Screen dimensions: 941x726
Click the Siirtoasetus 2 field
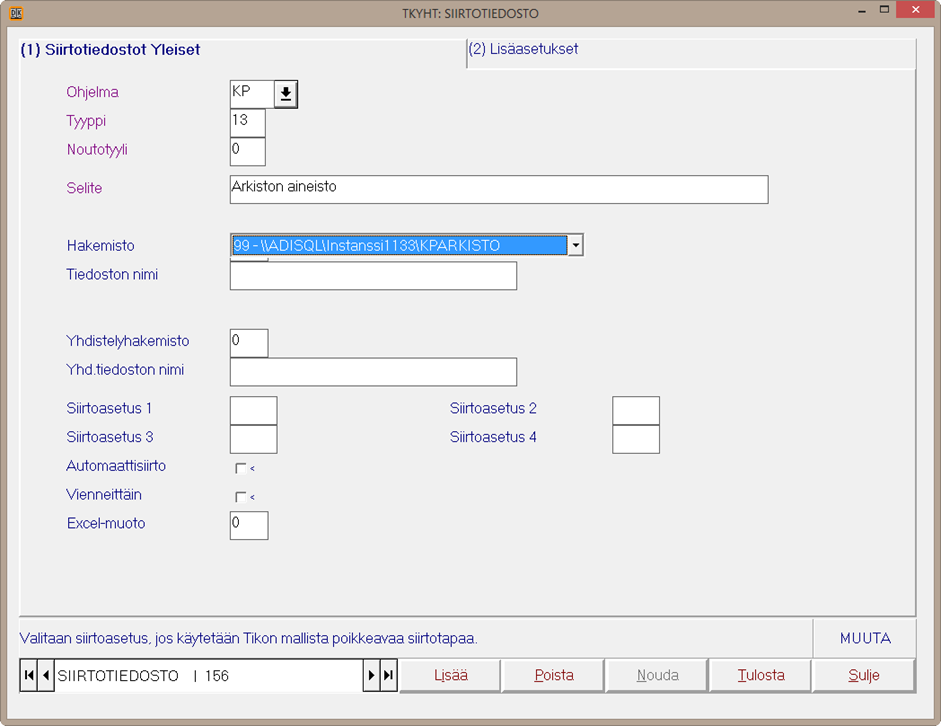point(636,410)
